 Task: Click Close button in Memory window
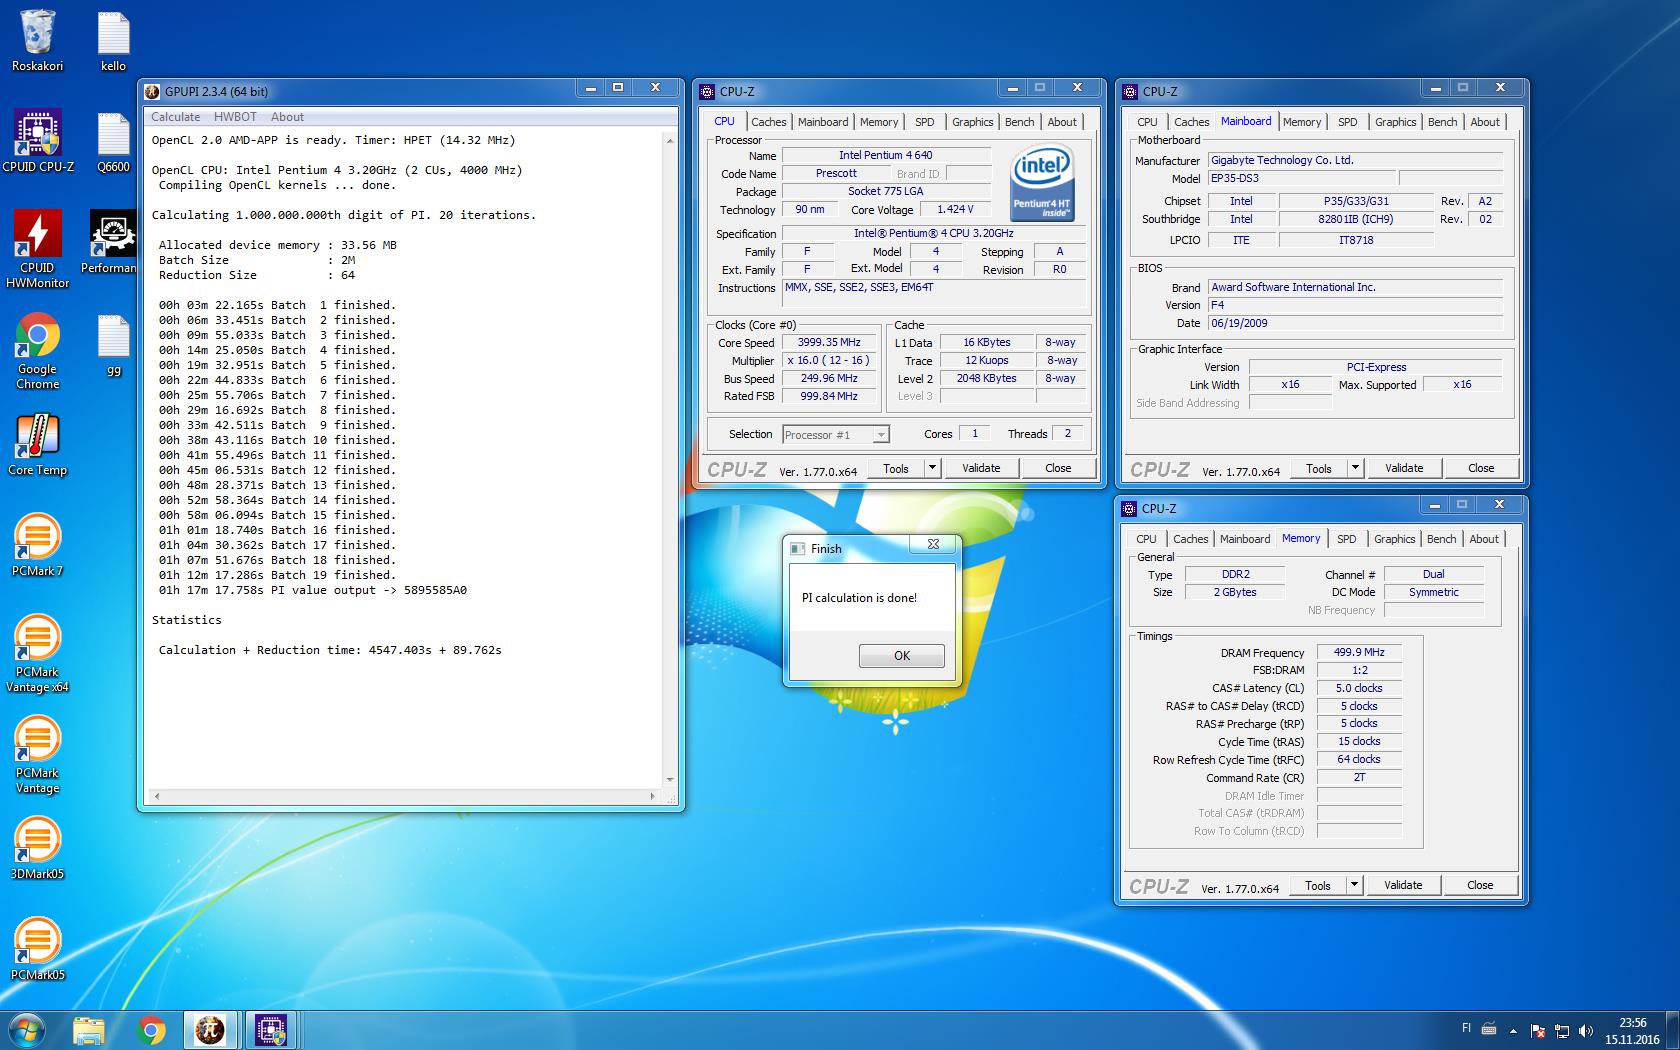(x=1480, y=885)
